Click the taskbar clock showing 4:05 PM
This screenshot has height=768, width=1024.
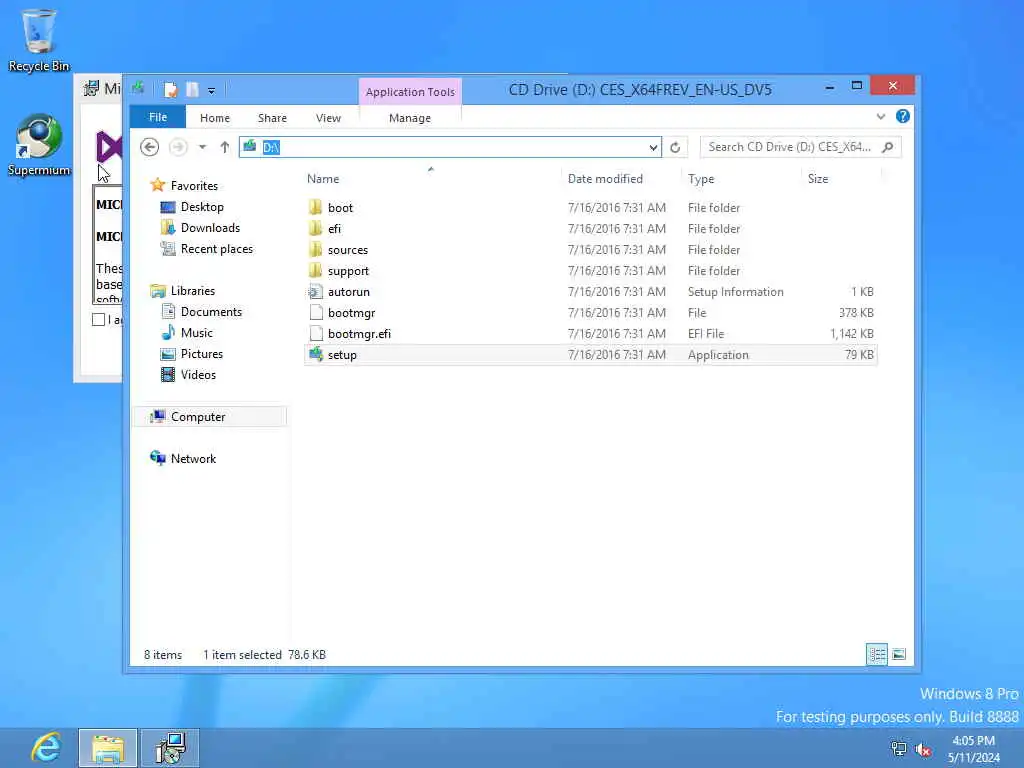(x=973, y=749)
